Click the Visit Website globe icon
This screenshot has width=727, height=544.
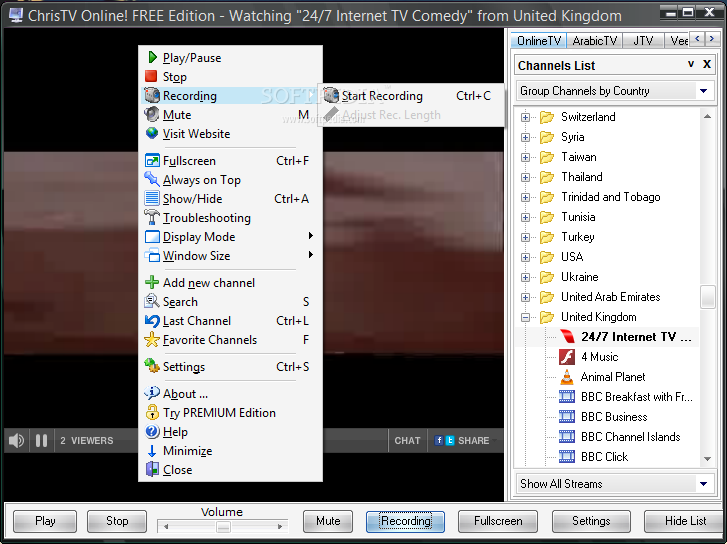point(152,133)
